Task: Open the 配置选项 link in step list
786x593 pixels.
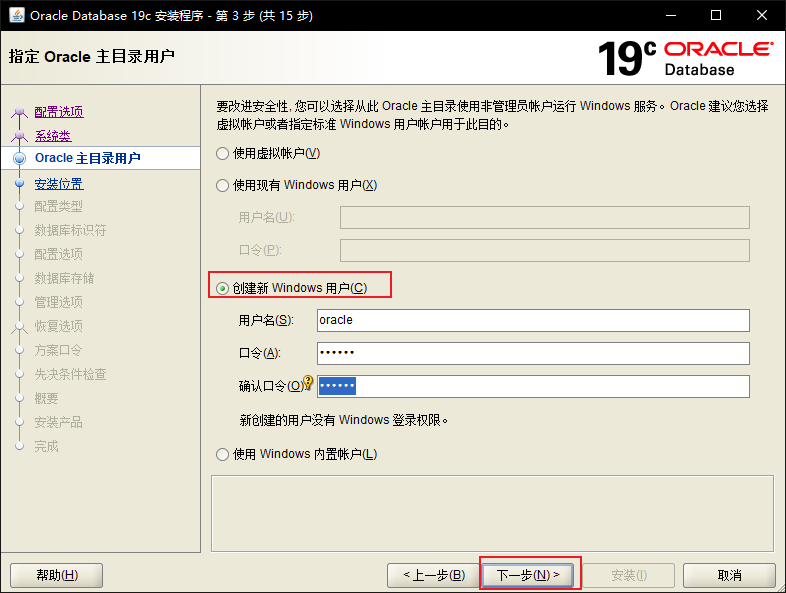Action: [59, 112]
